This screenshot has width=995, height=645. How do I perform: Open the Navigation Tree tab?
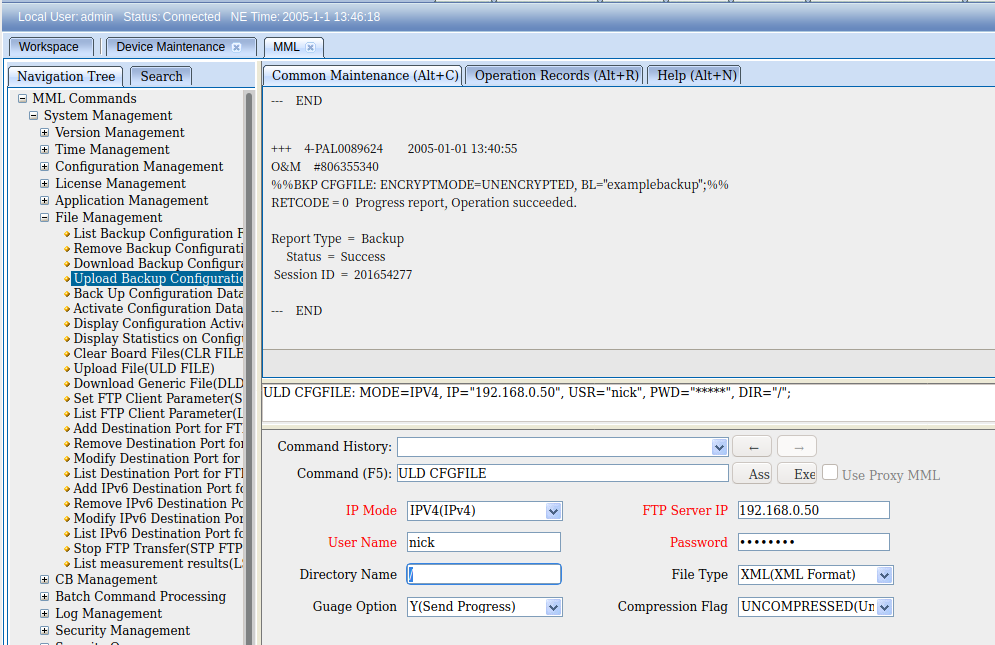66,76
